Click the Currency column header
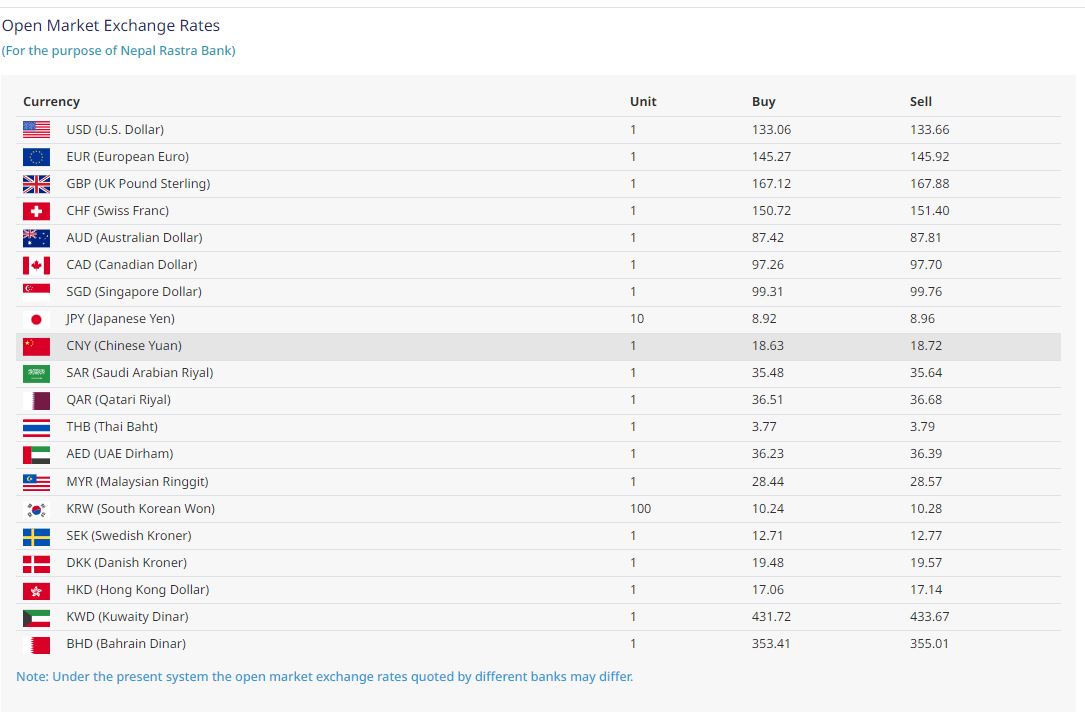Screen dimensions: 1085x721 tap(51, 102)
